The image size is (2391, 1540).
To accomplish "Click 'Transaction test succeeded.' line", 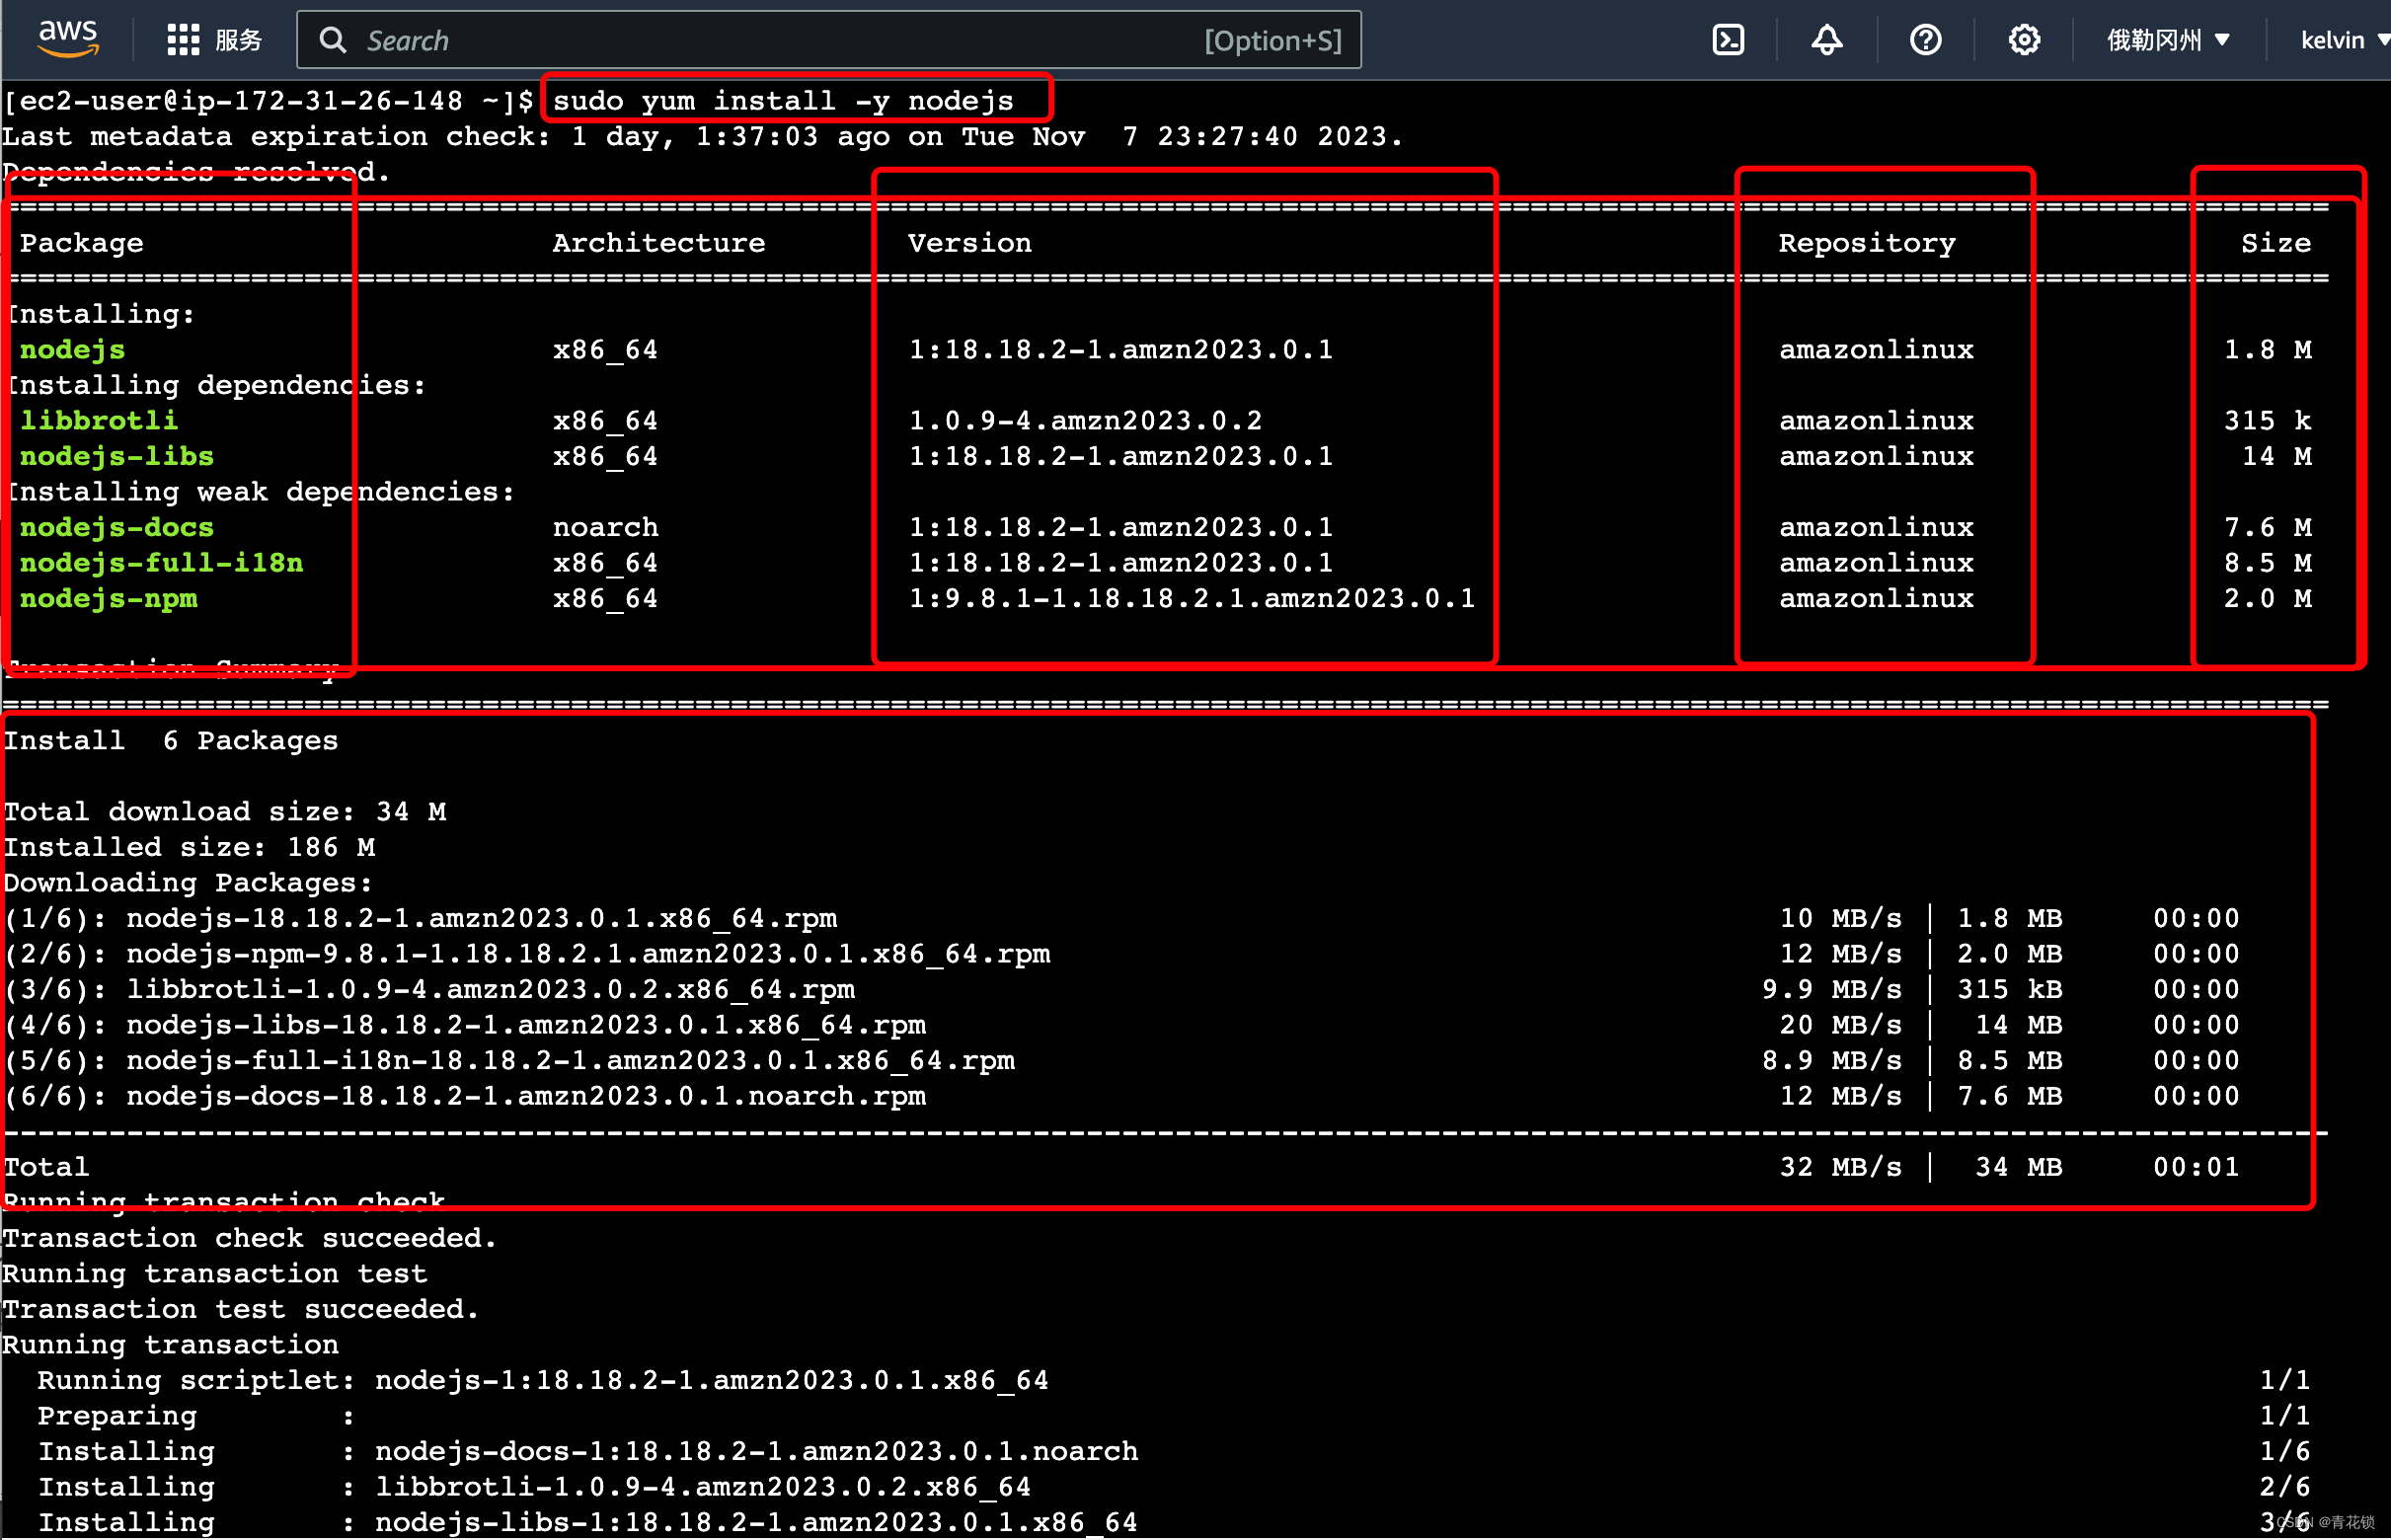I will (x=241, y=1310).
